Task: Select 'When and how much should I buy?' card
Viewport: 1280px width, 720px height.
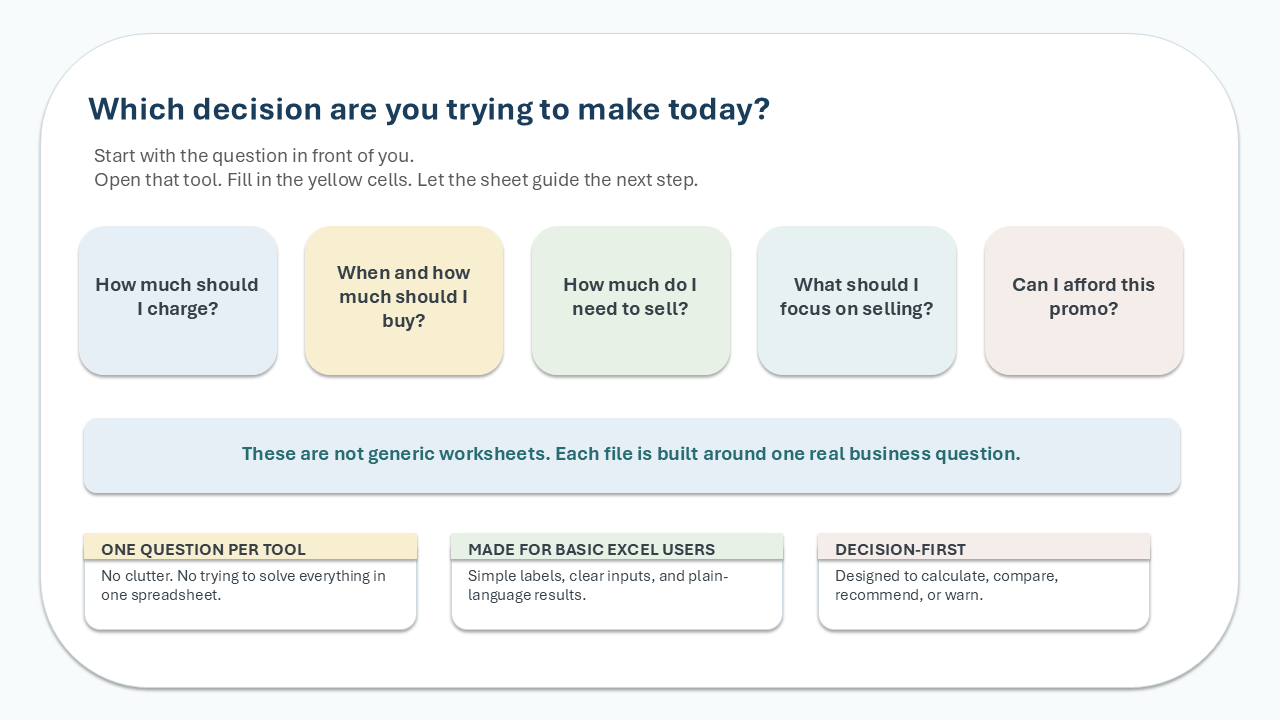Action: point(404,301)
